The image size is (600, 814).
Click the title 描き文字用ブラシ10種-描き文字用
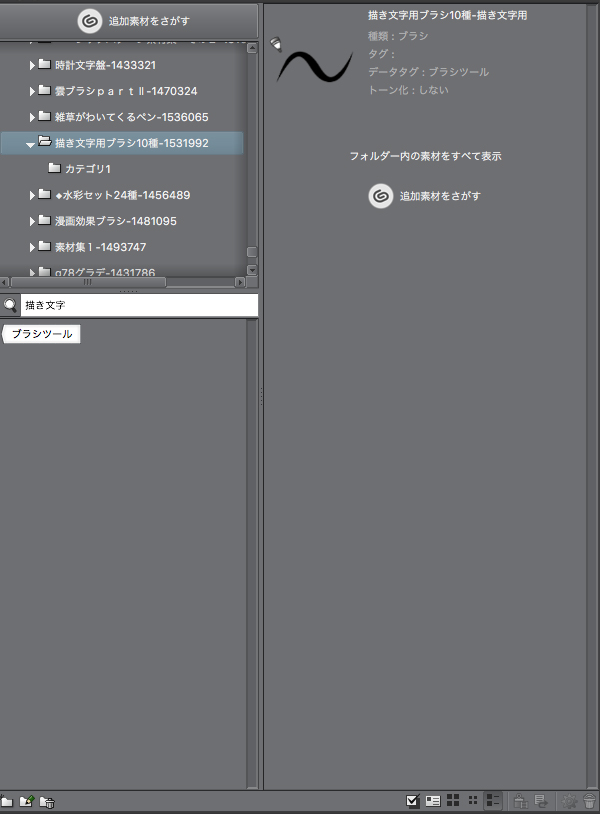tap(447, 16)
